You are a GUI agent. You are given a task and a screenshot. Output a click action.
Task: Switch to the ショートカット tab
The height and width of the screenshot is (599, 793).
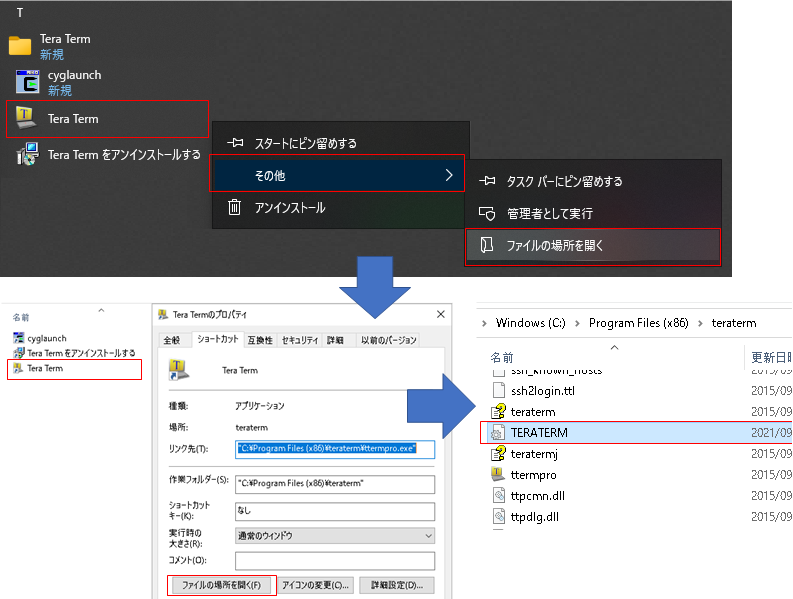tap(217, 339)
